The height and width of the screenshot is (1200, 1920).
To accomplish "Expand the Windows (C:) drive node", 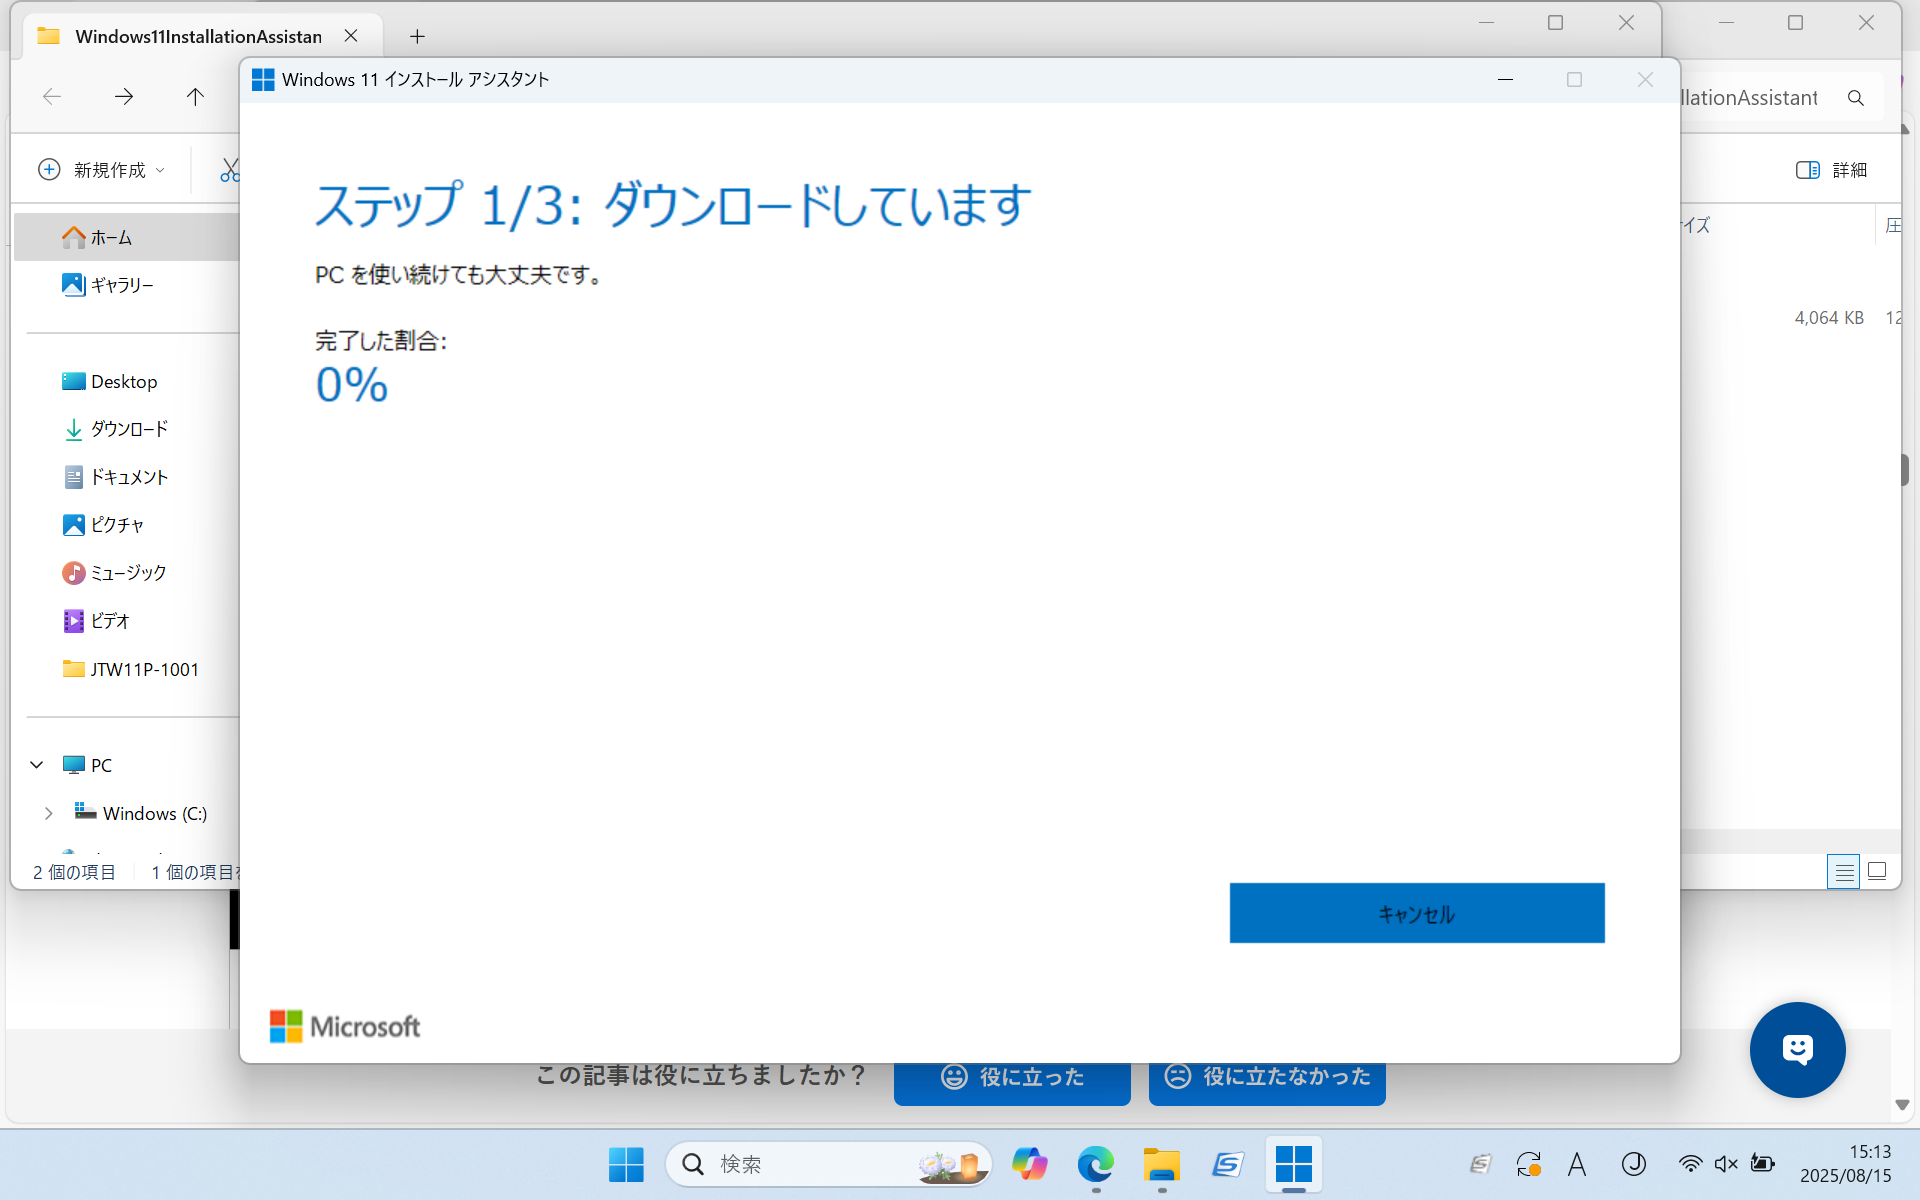I will 48,814.
